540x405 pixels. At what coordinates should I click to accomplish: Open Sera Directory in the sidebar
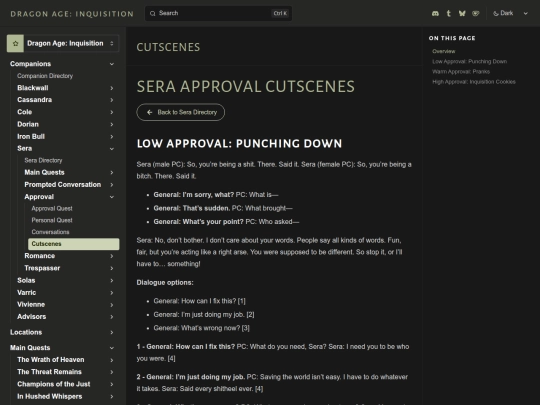coord(43,160)
